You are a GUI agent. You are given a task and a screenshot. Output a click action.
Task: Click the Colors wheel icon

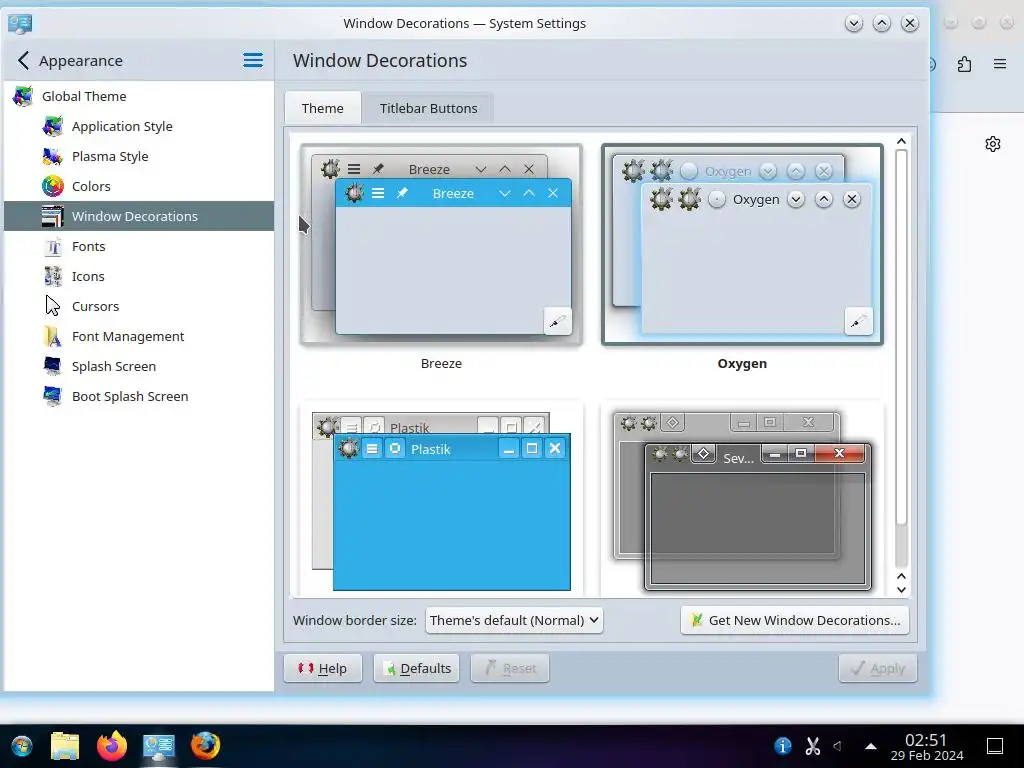(52, 186)
